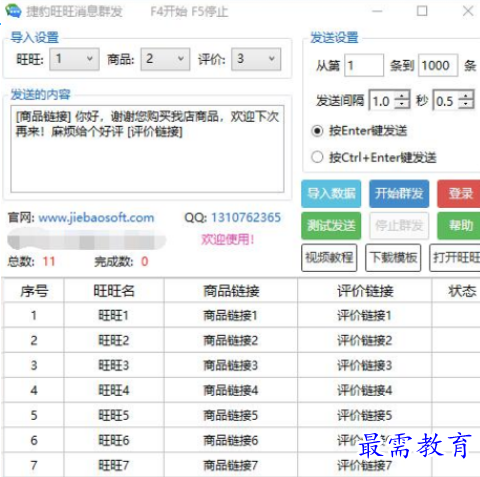Image resolution: width=480 pixels, height=477 pixels.
Task: Click the 条到 end number field showing 1000
Action: (x=438, y=65)
